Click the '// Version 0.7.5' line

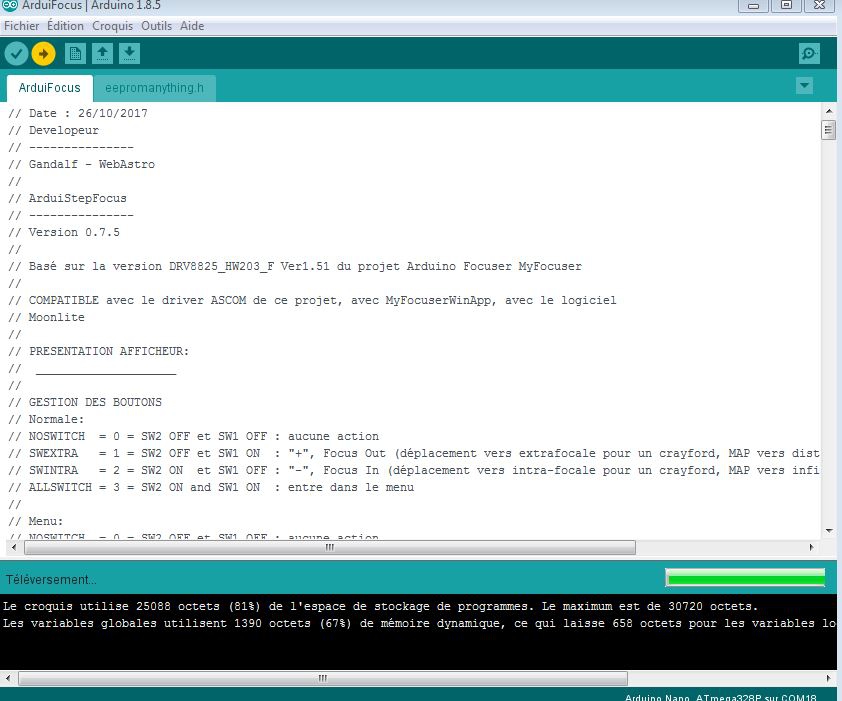[64, 233]
